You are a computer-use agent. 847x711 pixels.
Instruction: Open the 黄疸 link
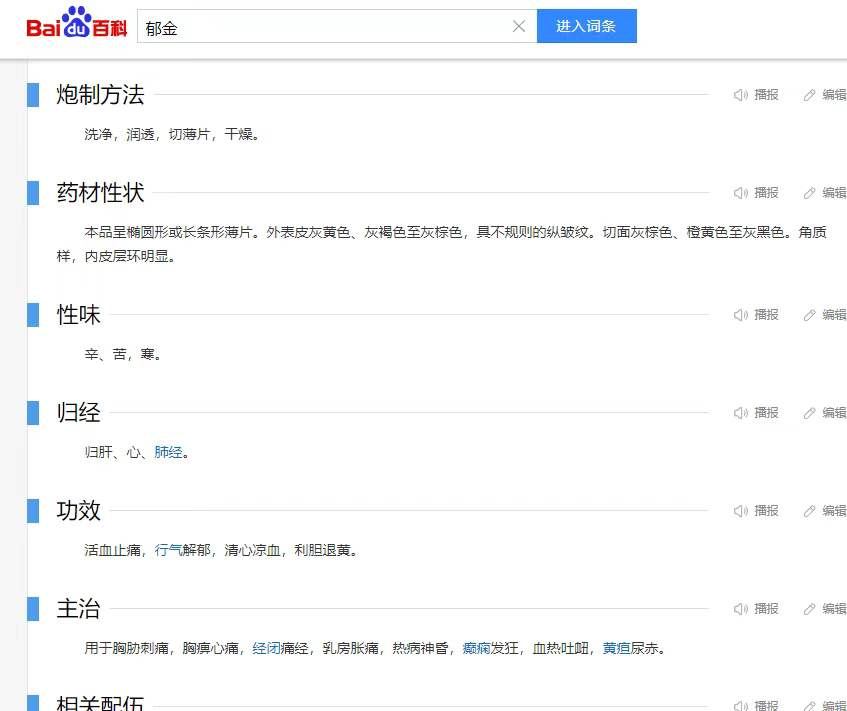pos(616,648)
